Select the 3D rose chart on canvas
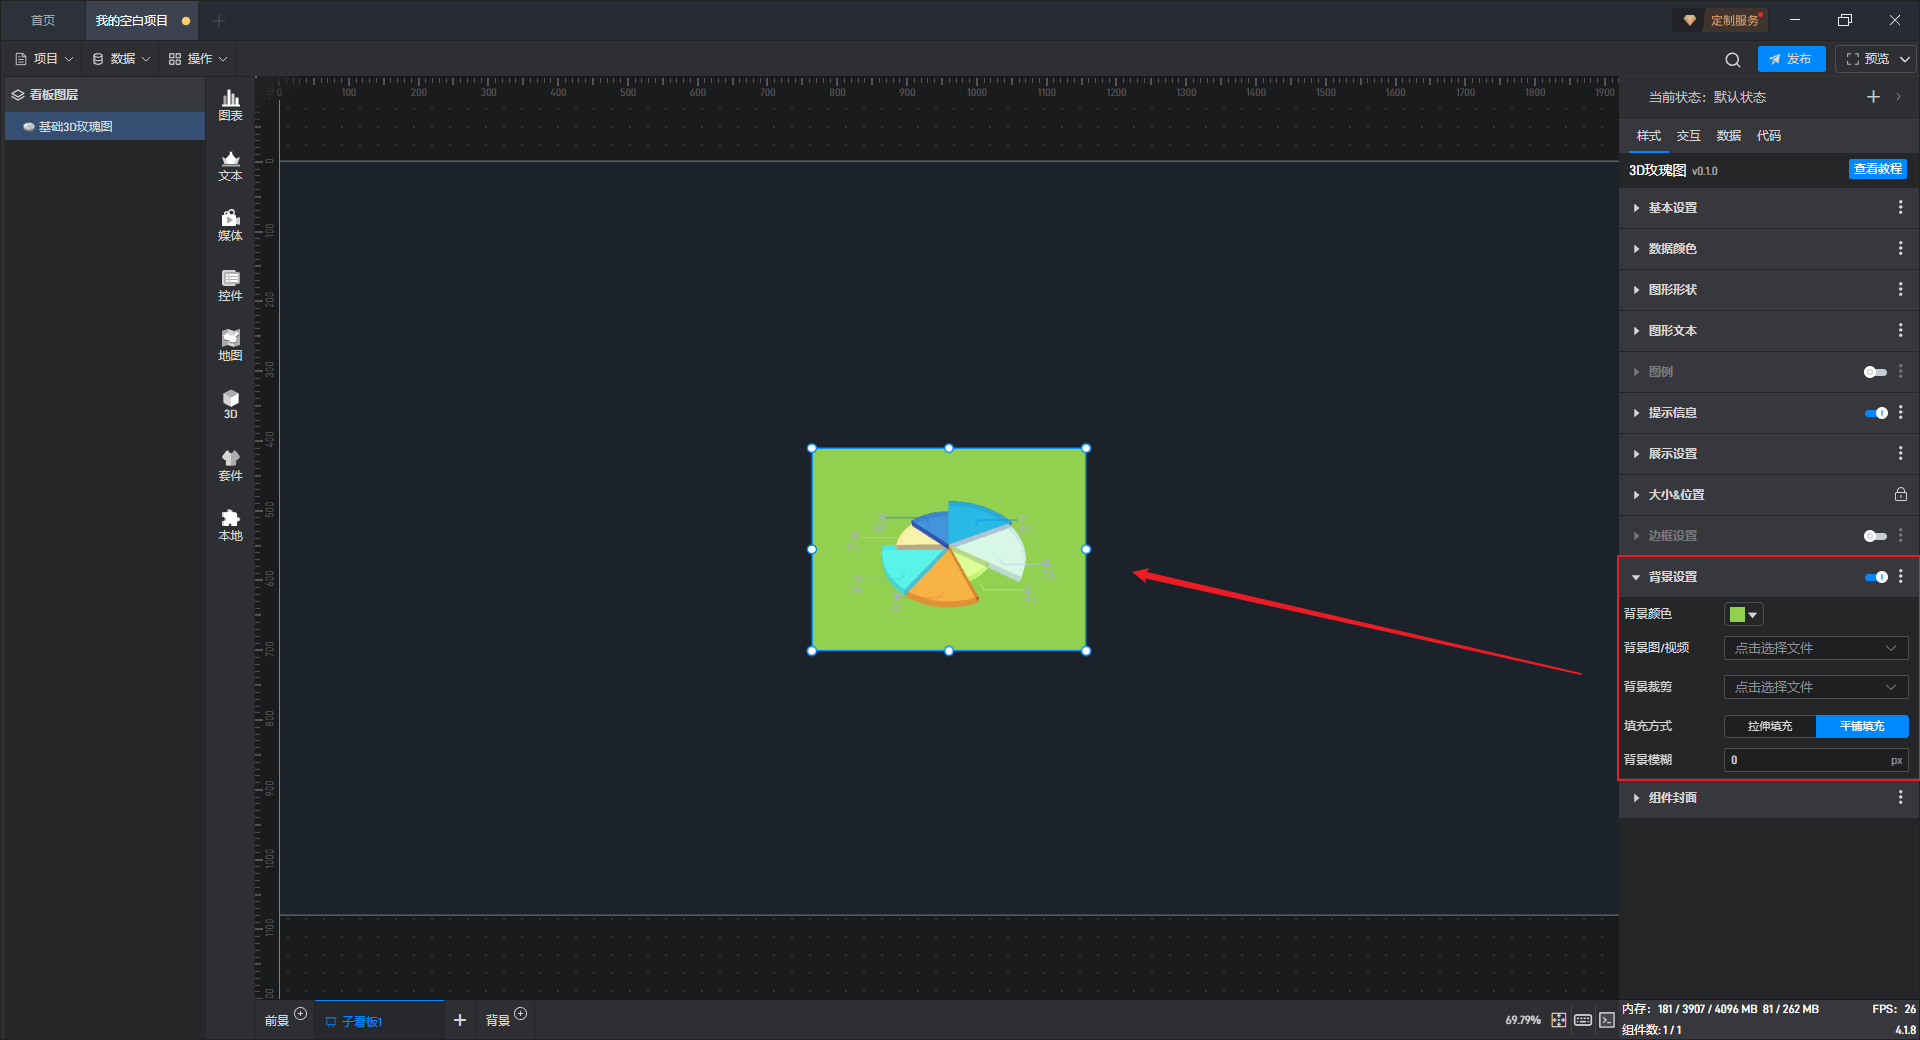Viewport: 1920px width, 1040px height. tap(948, 549)
